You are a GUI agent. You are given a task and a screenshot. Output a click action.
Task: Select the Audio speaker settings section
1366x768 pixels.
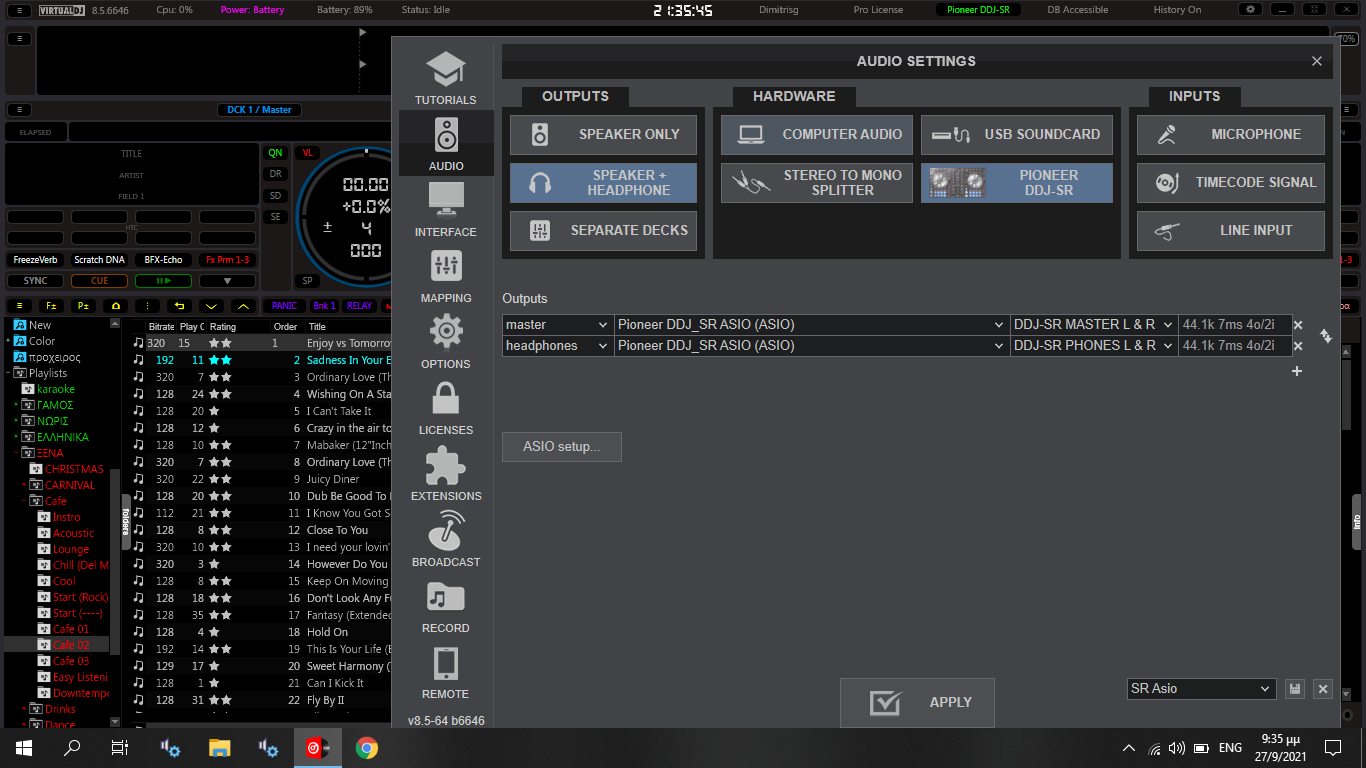[x=446, y=143]
